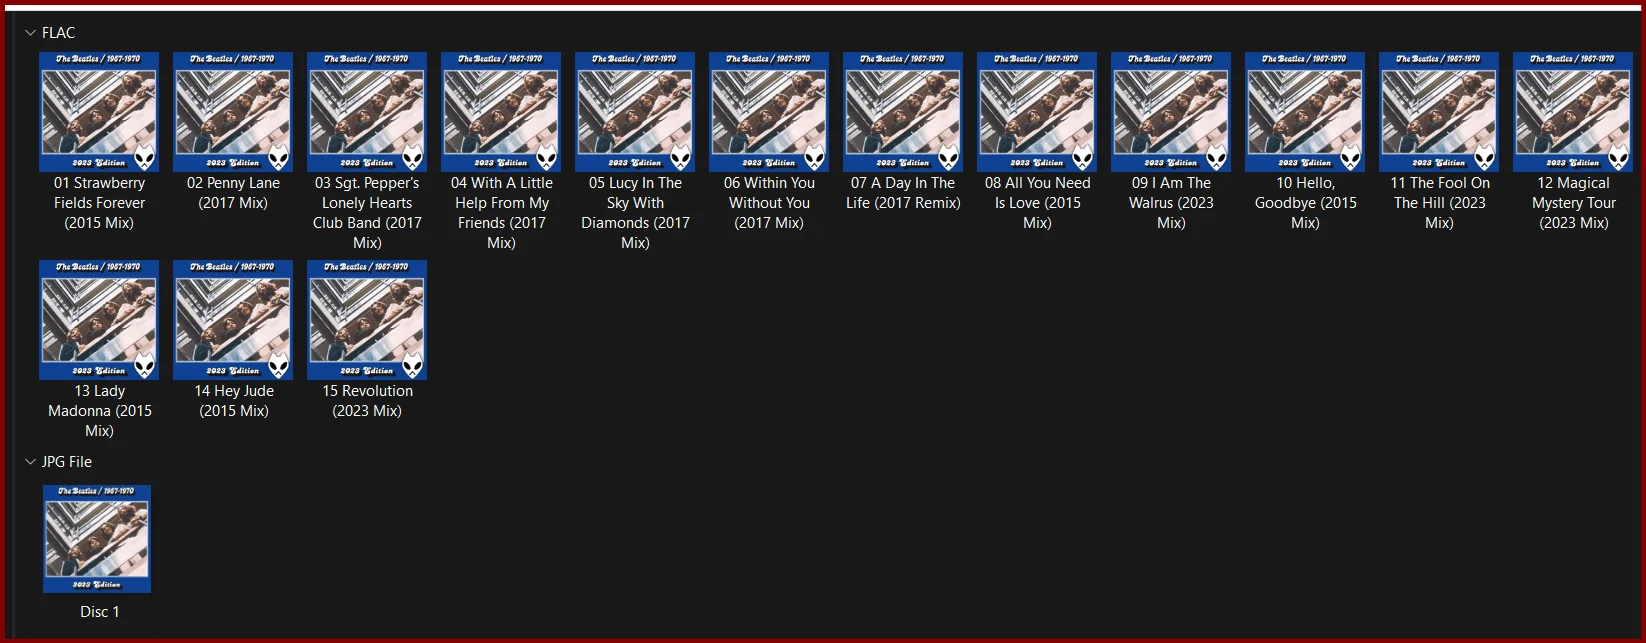Select the 04 With A Little Help file icon
The height and width of the screenshot is (643, 1646).
pos(501,112)
